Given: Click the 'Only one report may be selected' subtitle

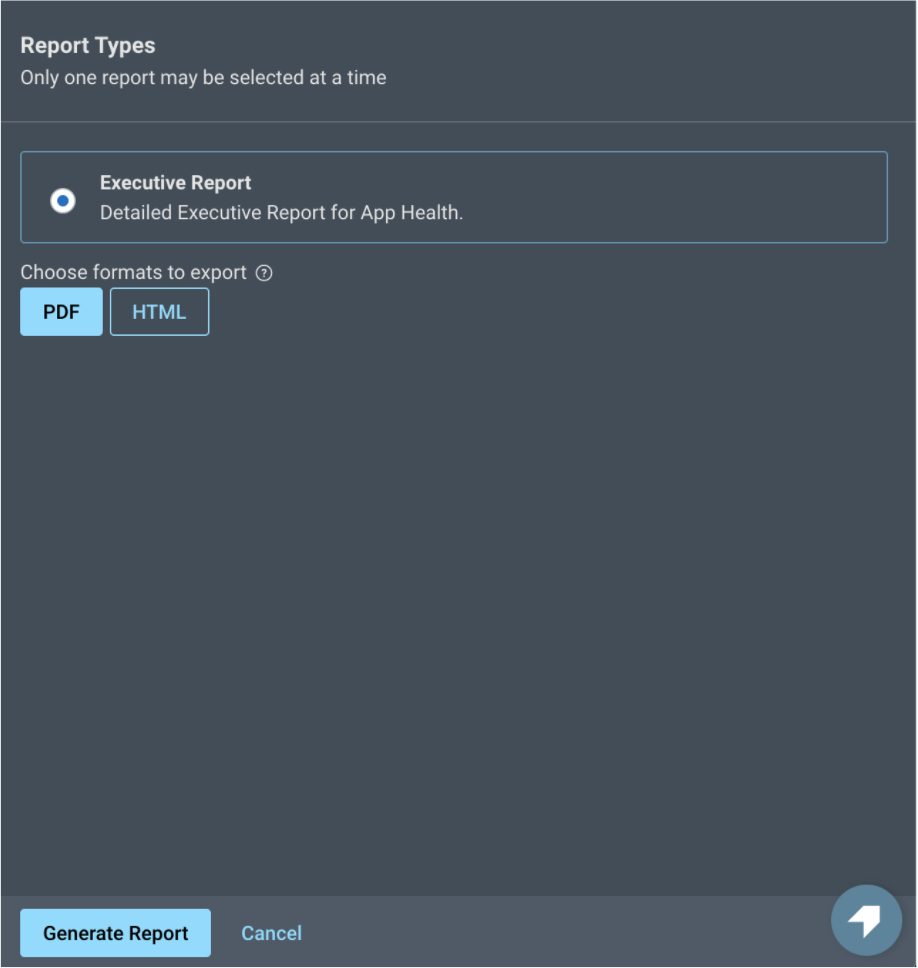Looking at the screenshot, I should [x=203, y=77].
